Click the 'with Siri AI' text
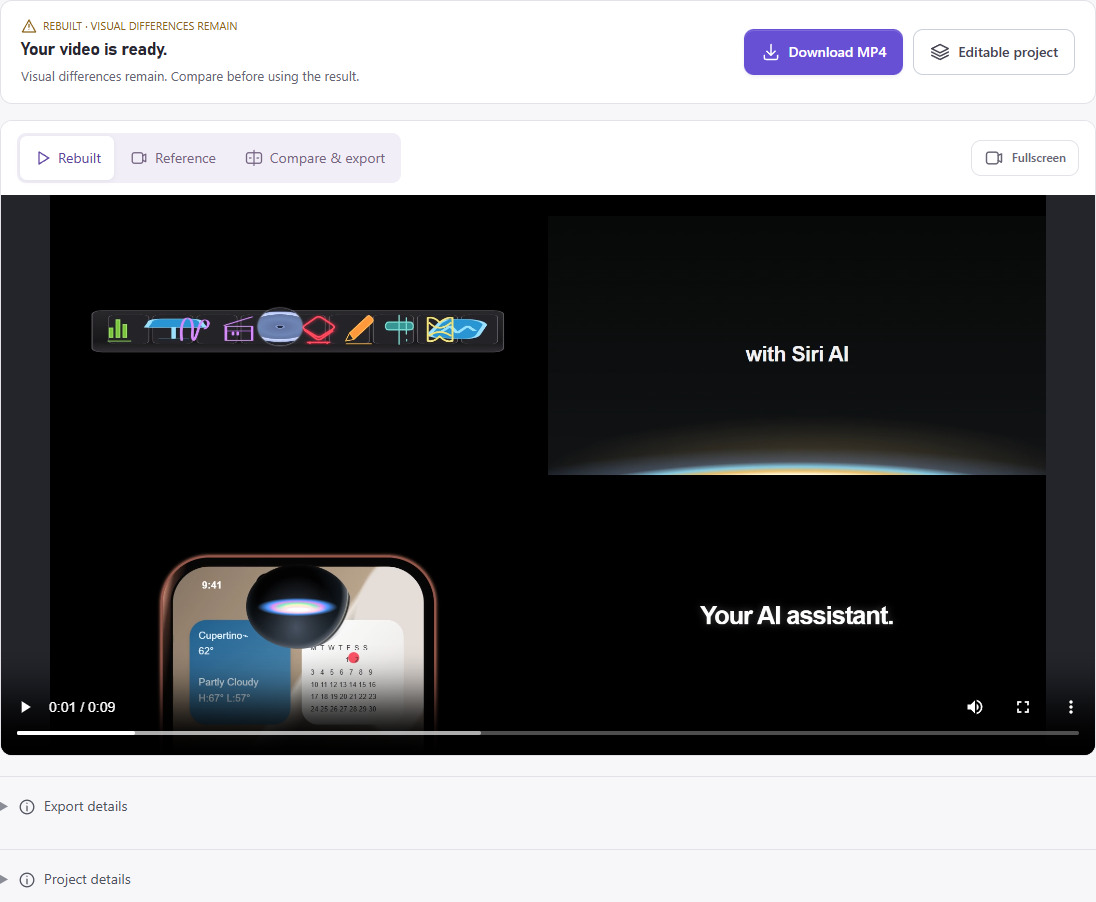The image size is (1096, 902). pos(797,354)
